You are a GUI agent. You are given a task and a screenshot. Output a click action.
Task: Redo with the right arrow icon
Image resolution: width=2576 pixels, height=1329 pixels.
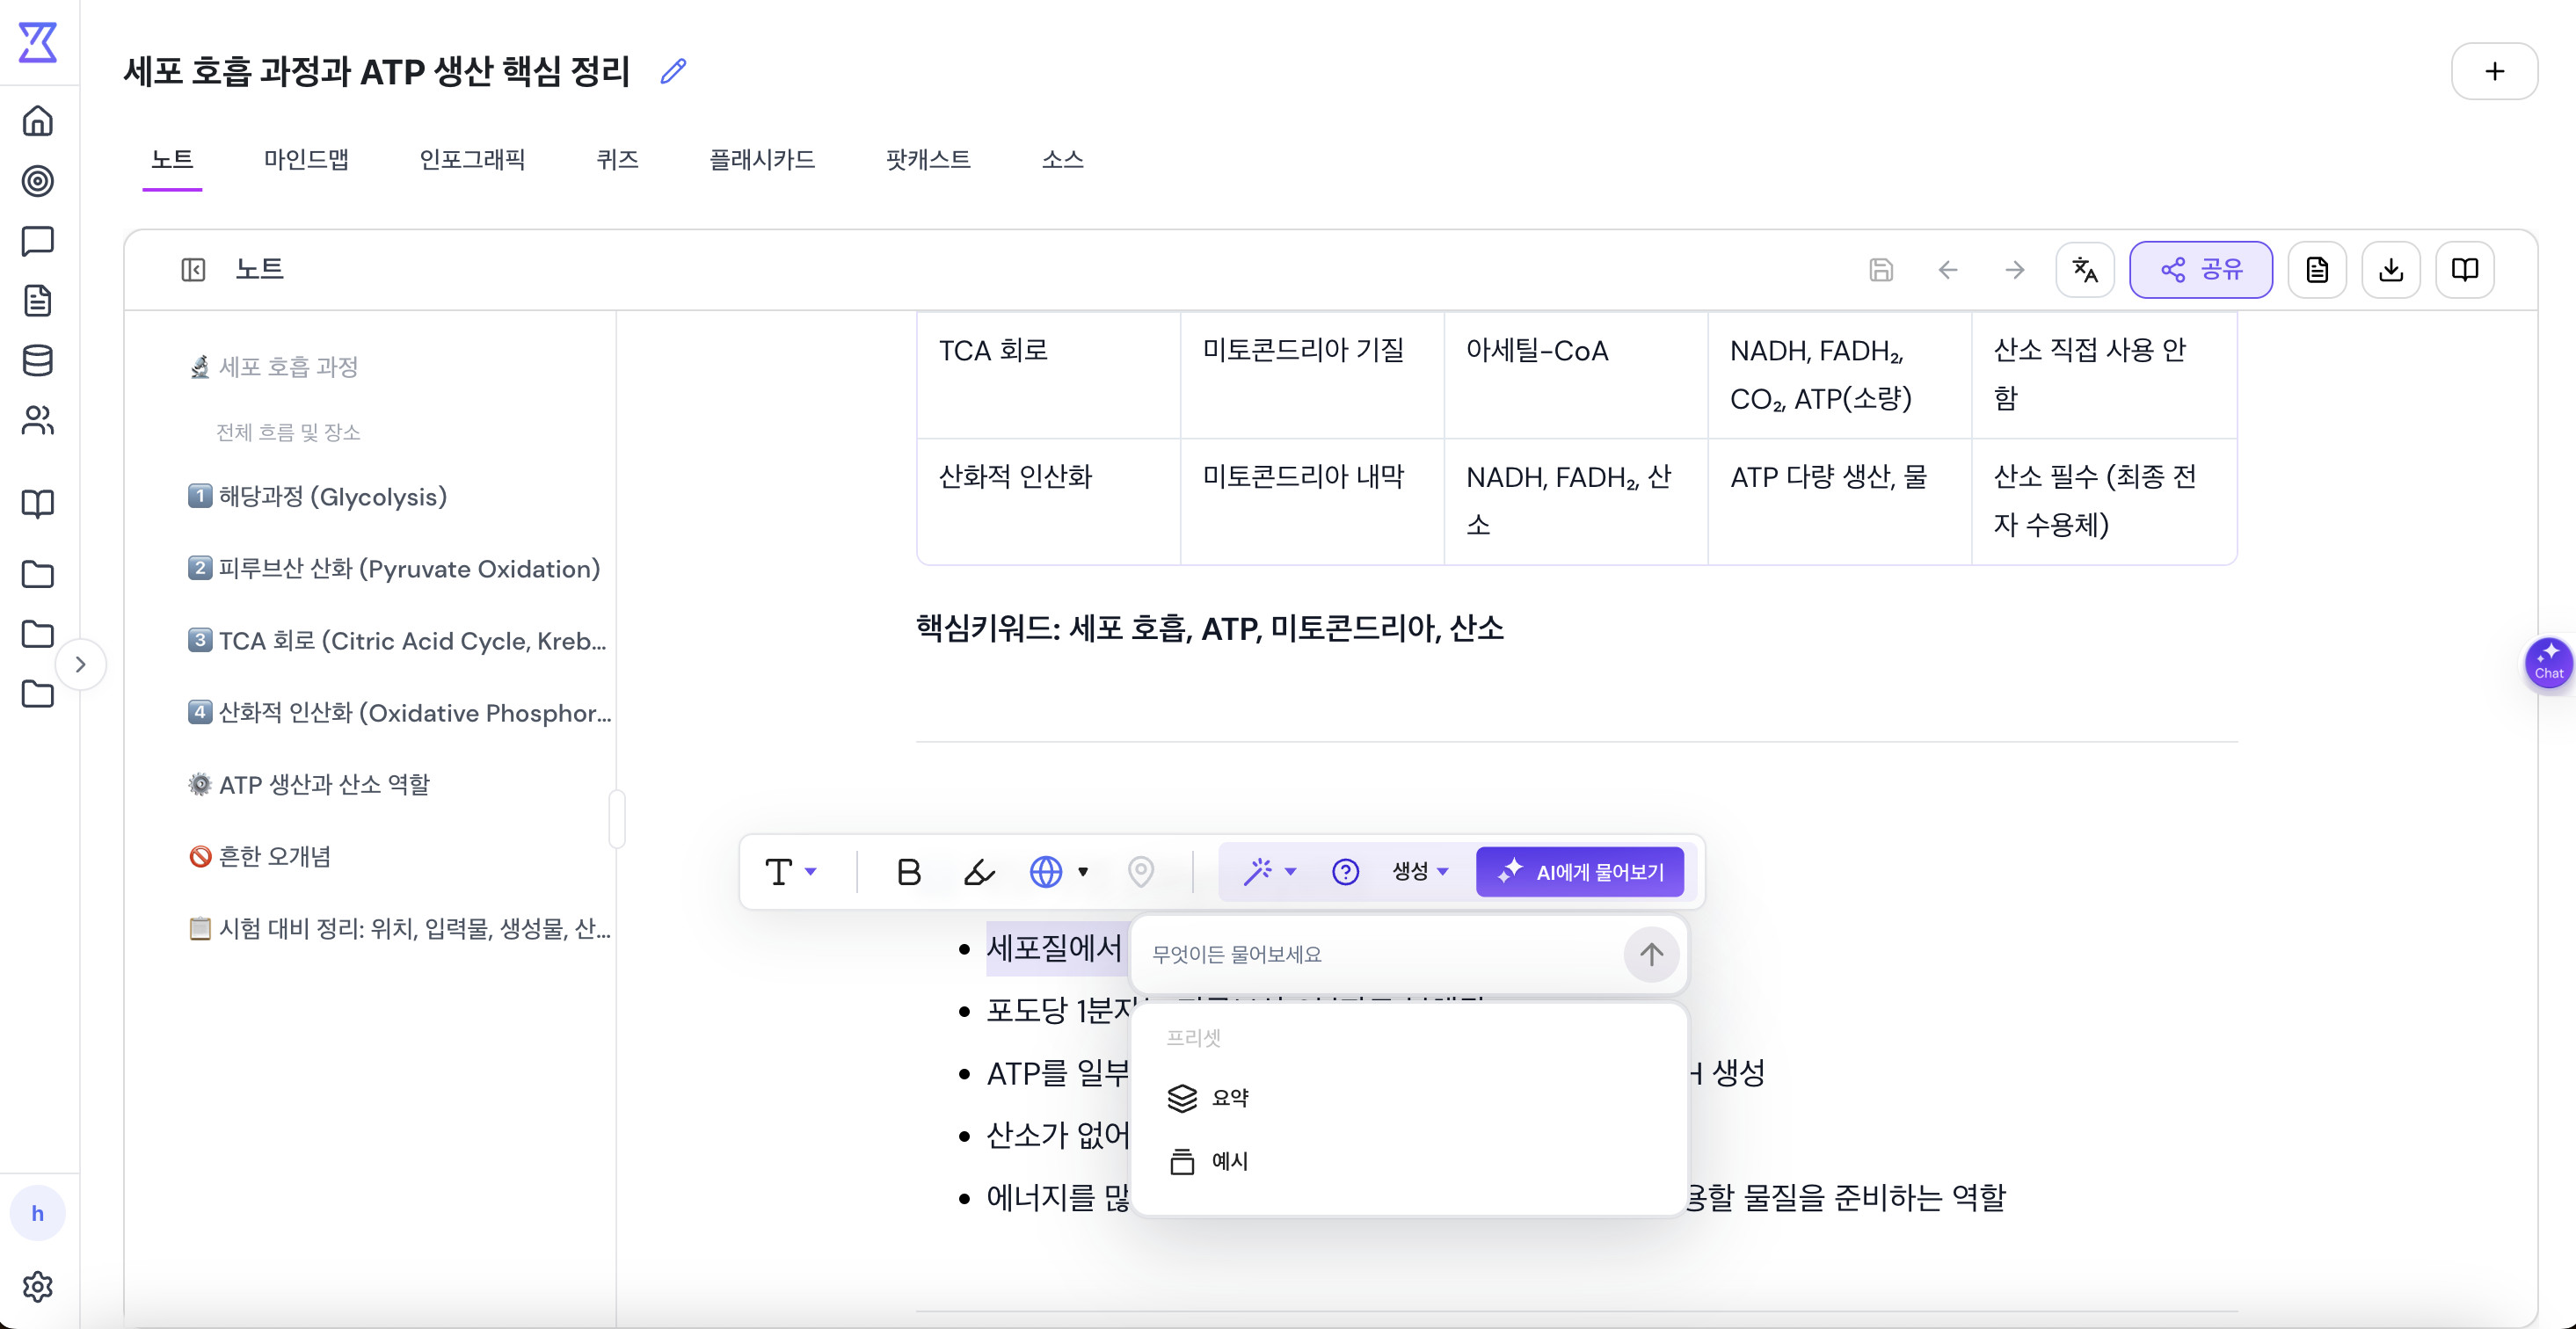point(2015,269)
